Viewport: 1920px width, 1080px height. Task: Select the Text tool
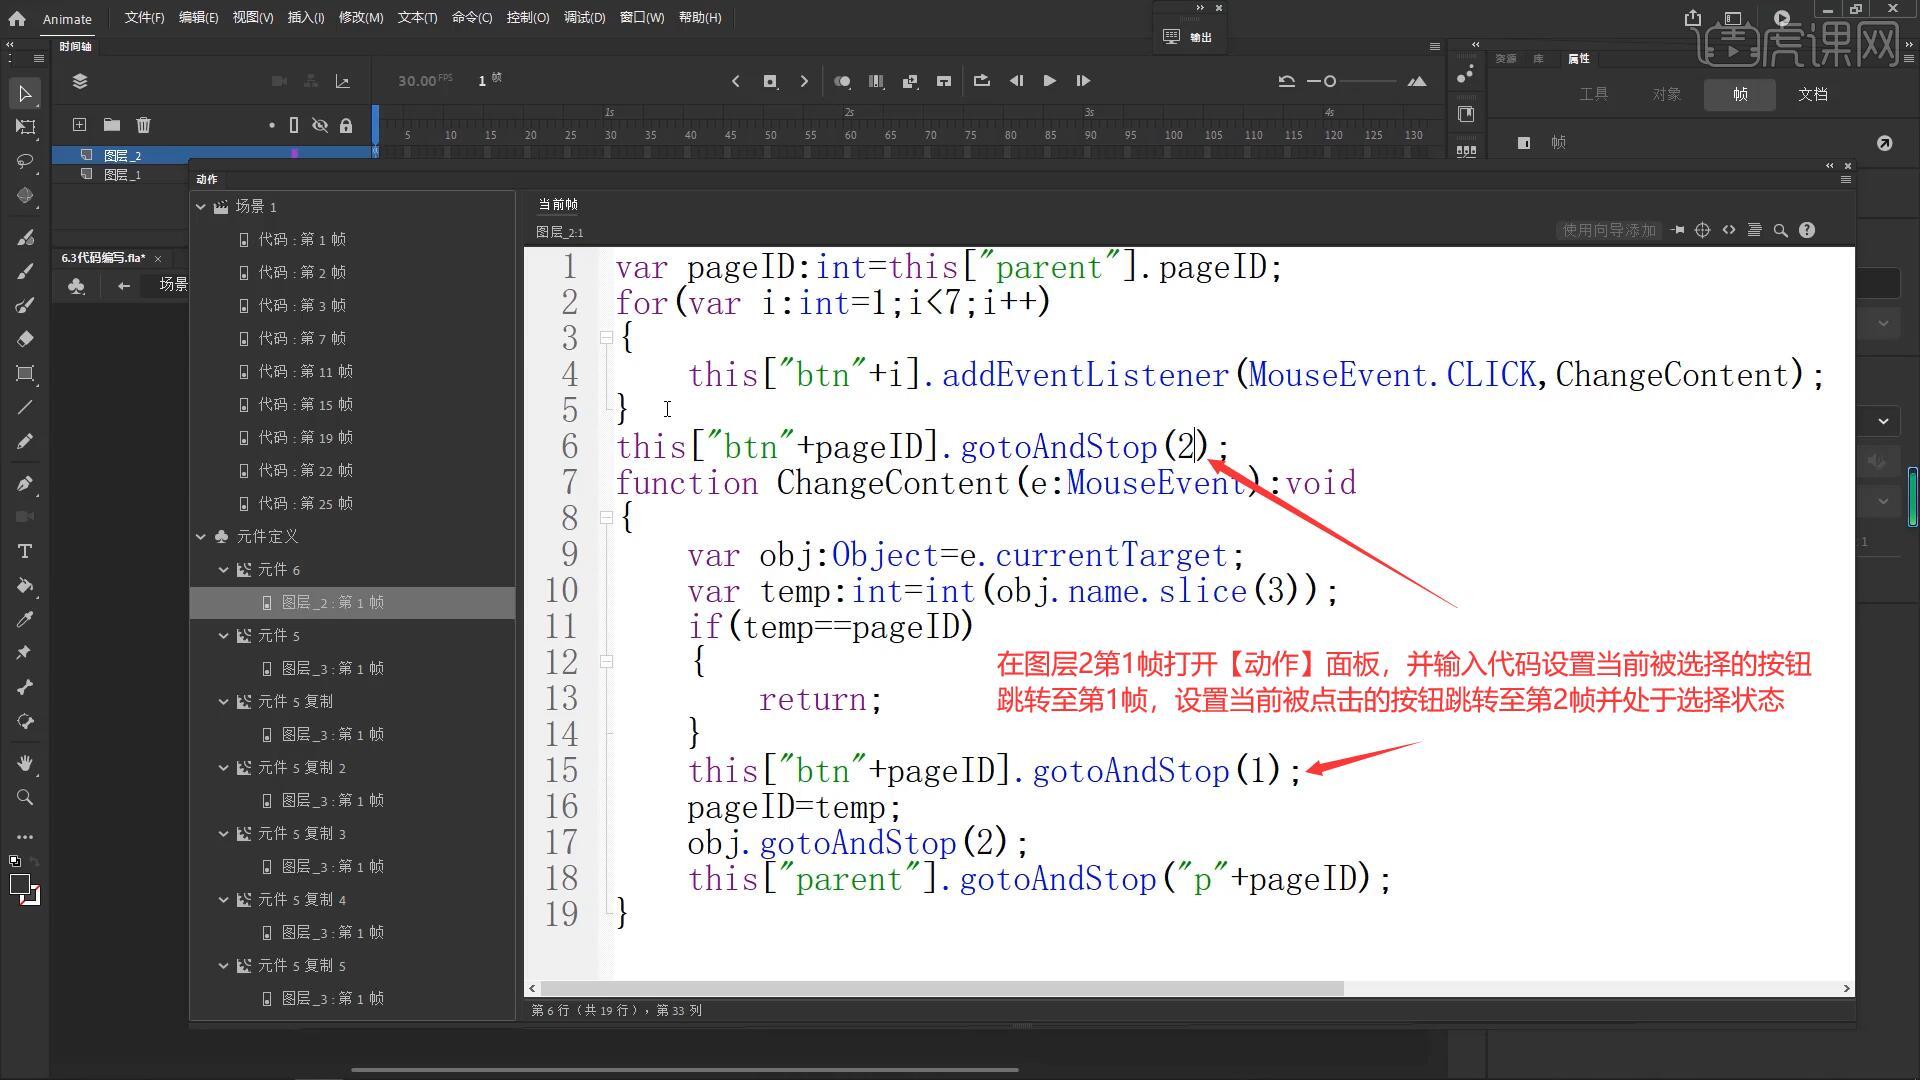25,552
